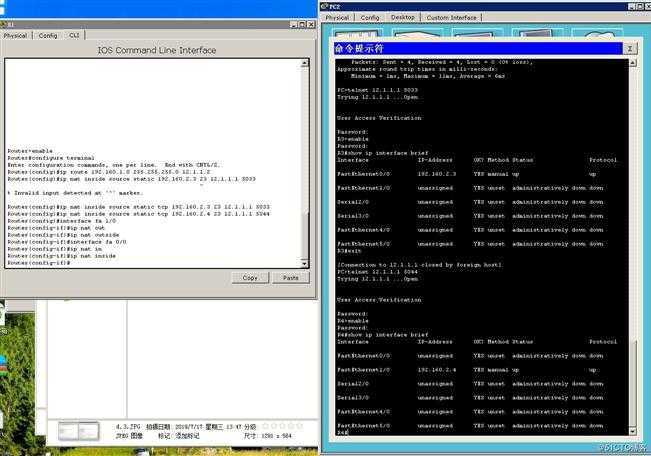Image resolution: width=651 pixels, height=456 pixels.
Task: Close the router CLI window
Action: 311,25
